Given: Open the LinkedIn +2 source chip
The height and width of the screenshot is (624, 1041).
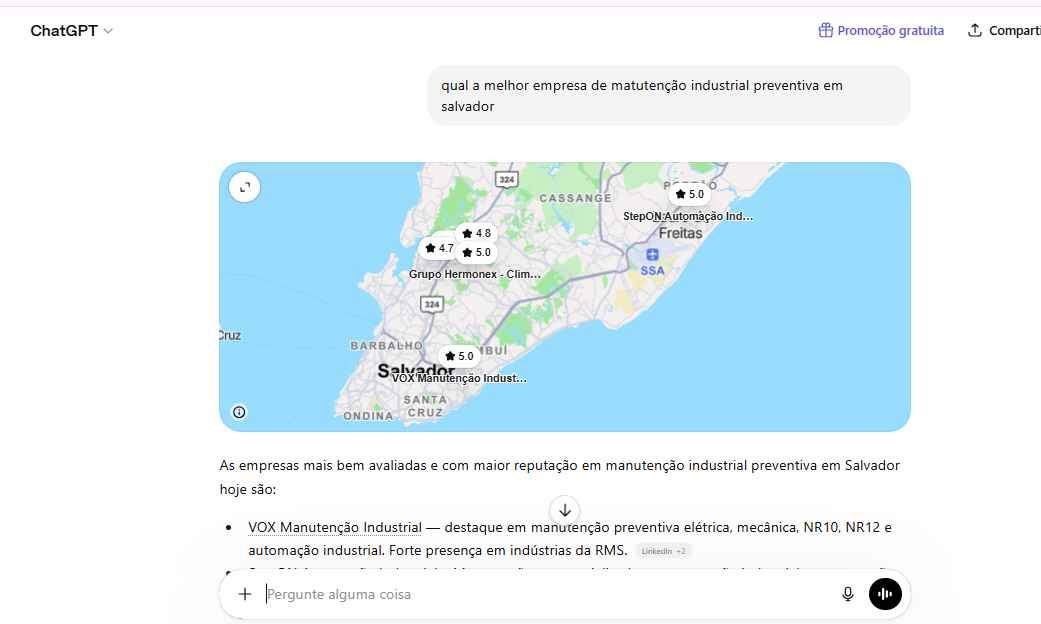Looking at the screenshot, I should pos(663,551).
